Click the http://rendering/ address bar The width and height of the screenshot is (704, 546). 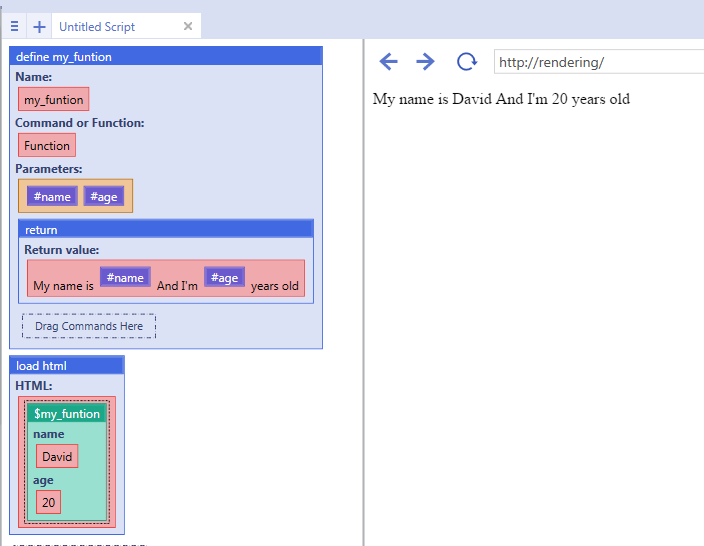tap(598, 62)
